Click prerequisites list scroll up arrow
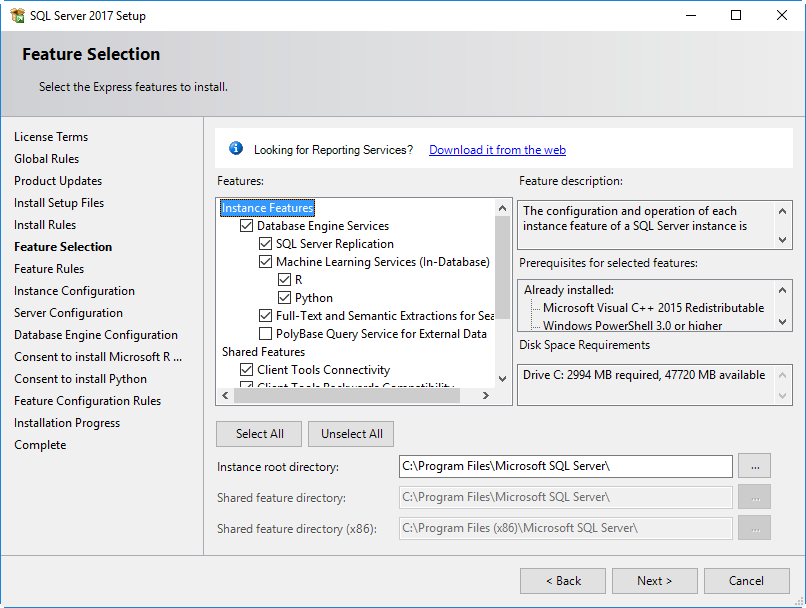The height and width of the screenshot is (608, 806). (x=782, y=290)
